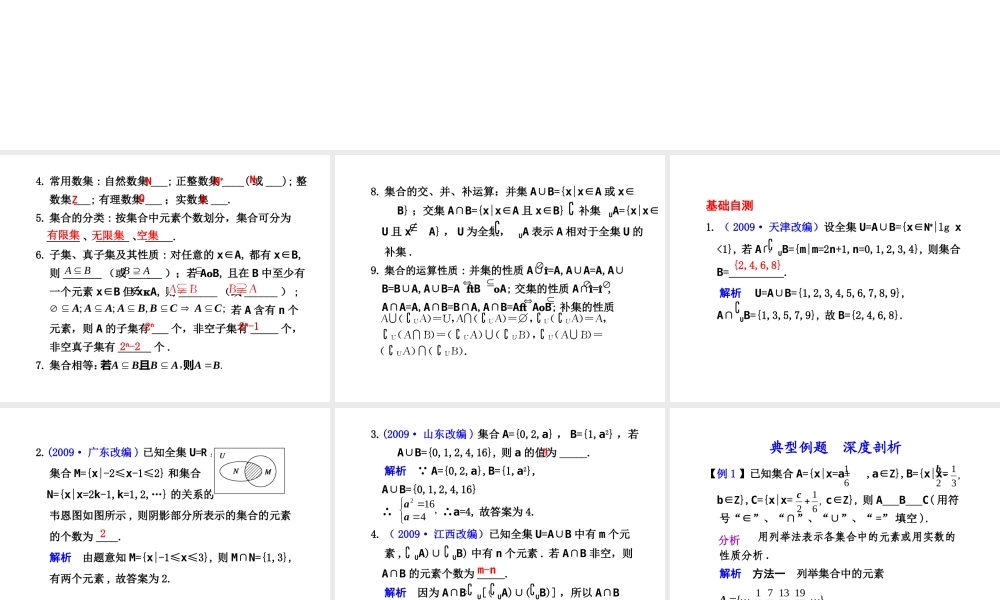This screenshot has width=1000, height=600.
Task: Click the line U=A∪B={1,2,3,4,5,6,7,8,9}
Action: point(830,293)
